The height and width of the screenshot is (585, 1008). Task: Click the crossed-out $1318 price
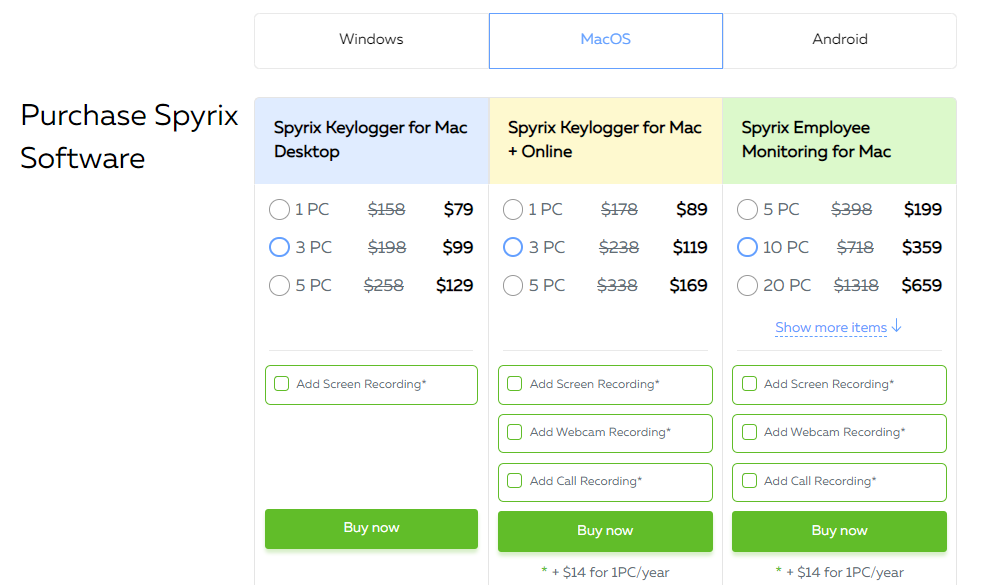[856, 285]
